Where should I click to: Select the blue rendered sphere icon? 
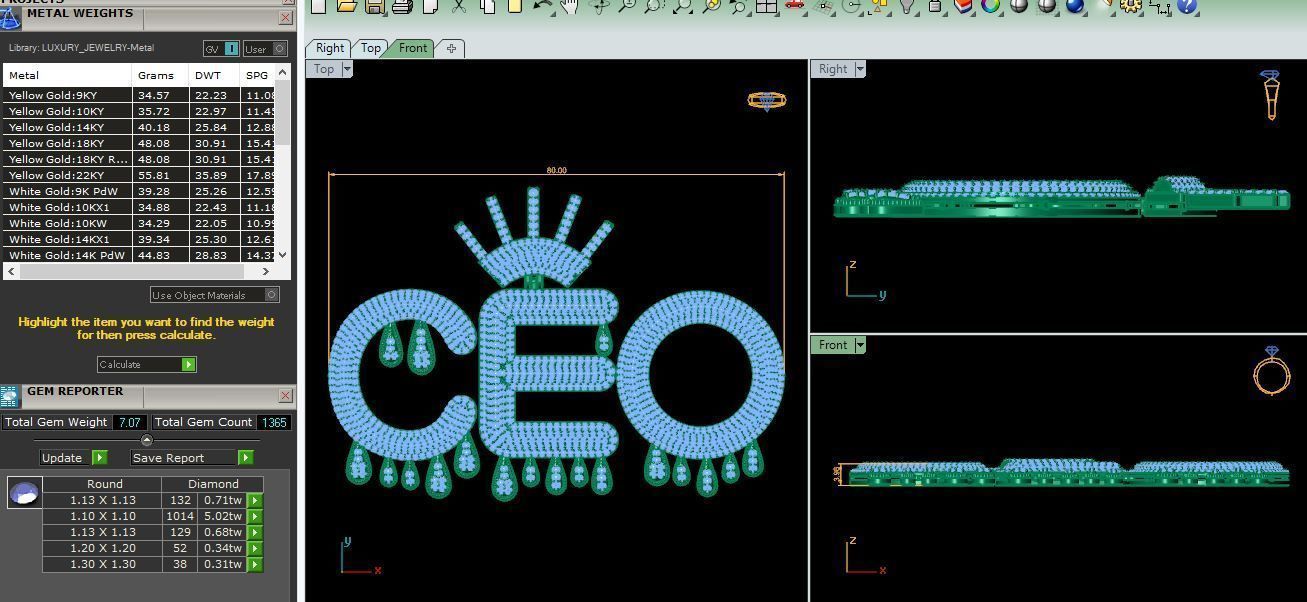(1075, 5)
